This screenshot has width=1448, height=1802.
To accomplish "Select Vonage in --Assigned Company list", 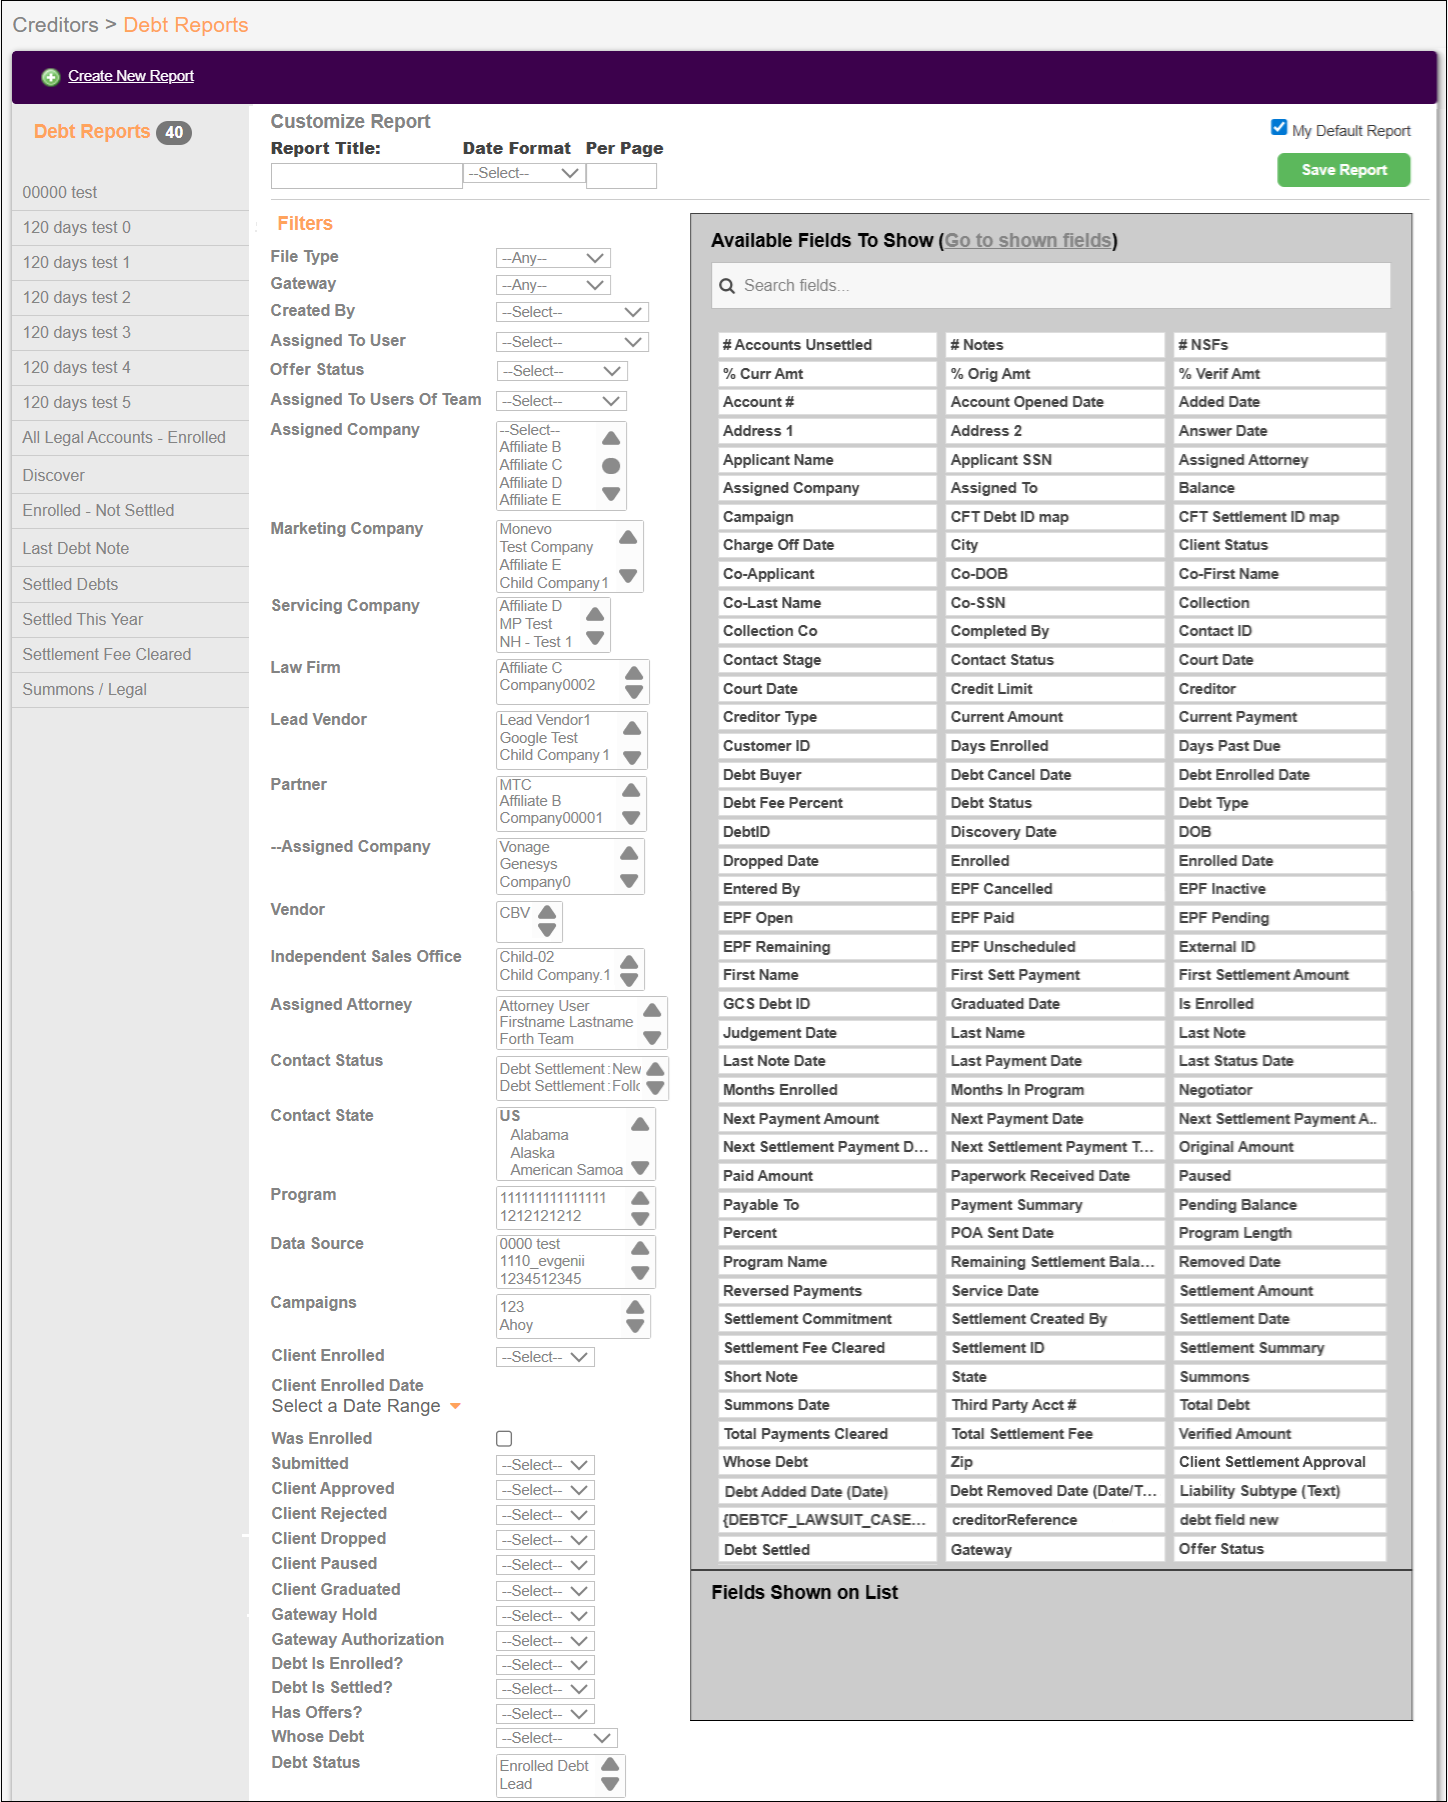I will click(525, 848).
